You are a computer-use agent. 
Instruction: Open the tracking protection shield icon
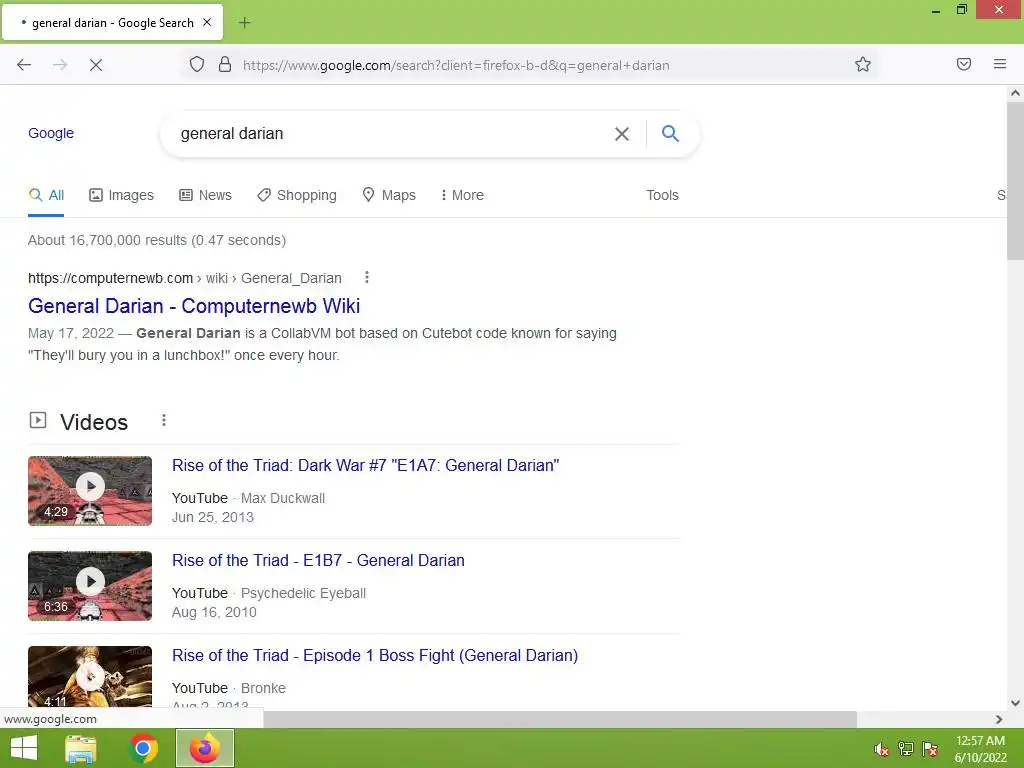[x=197, y=64]
